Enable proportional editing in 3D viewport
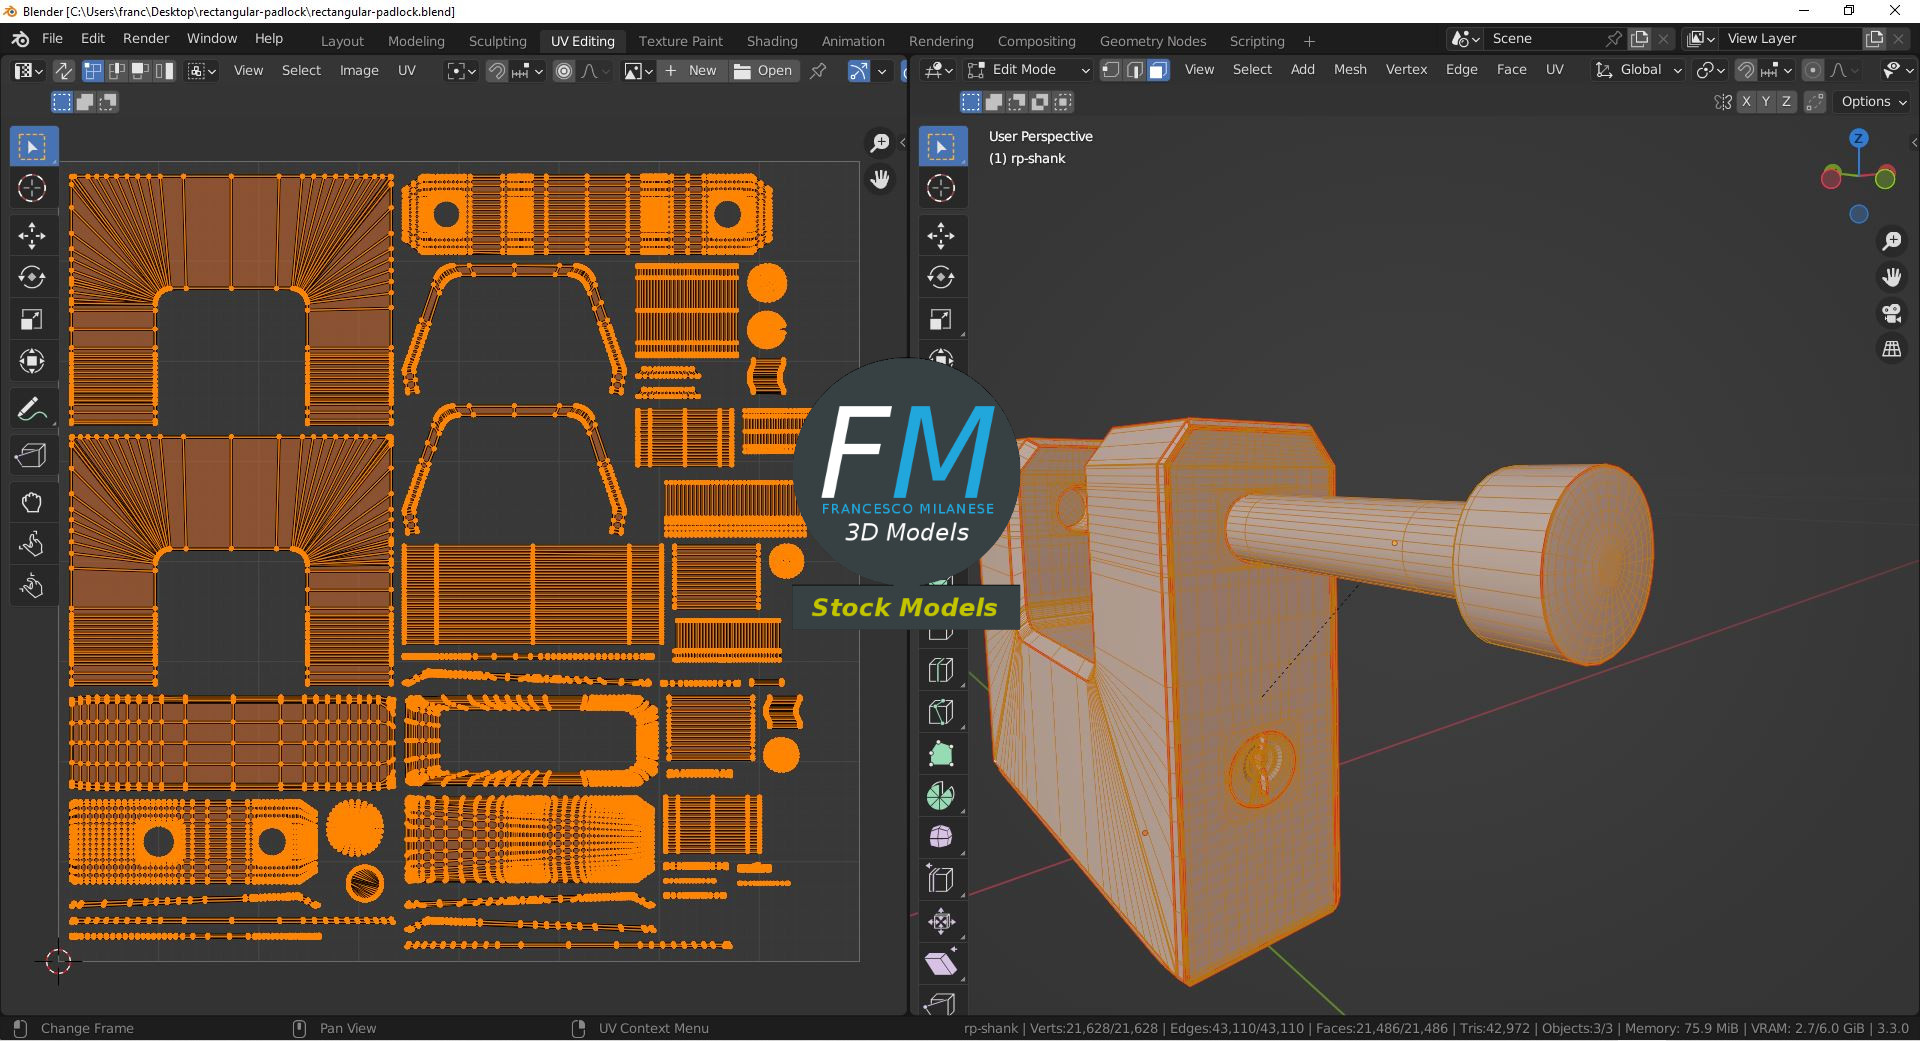 (x=1813, y=70)
